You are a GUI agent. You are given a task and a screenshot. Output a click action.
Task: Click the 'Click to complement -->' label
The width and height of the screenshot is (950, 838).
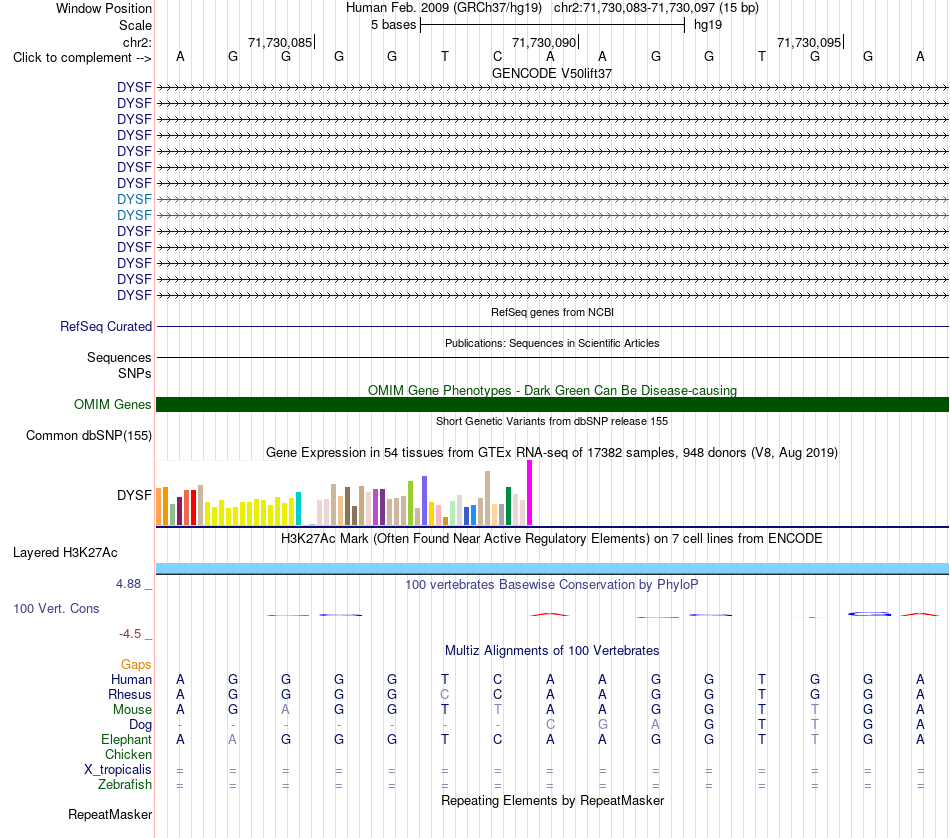coord(82,58)
